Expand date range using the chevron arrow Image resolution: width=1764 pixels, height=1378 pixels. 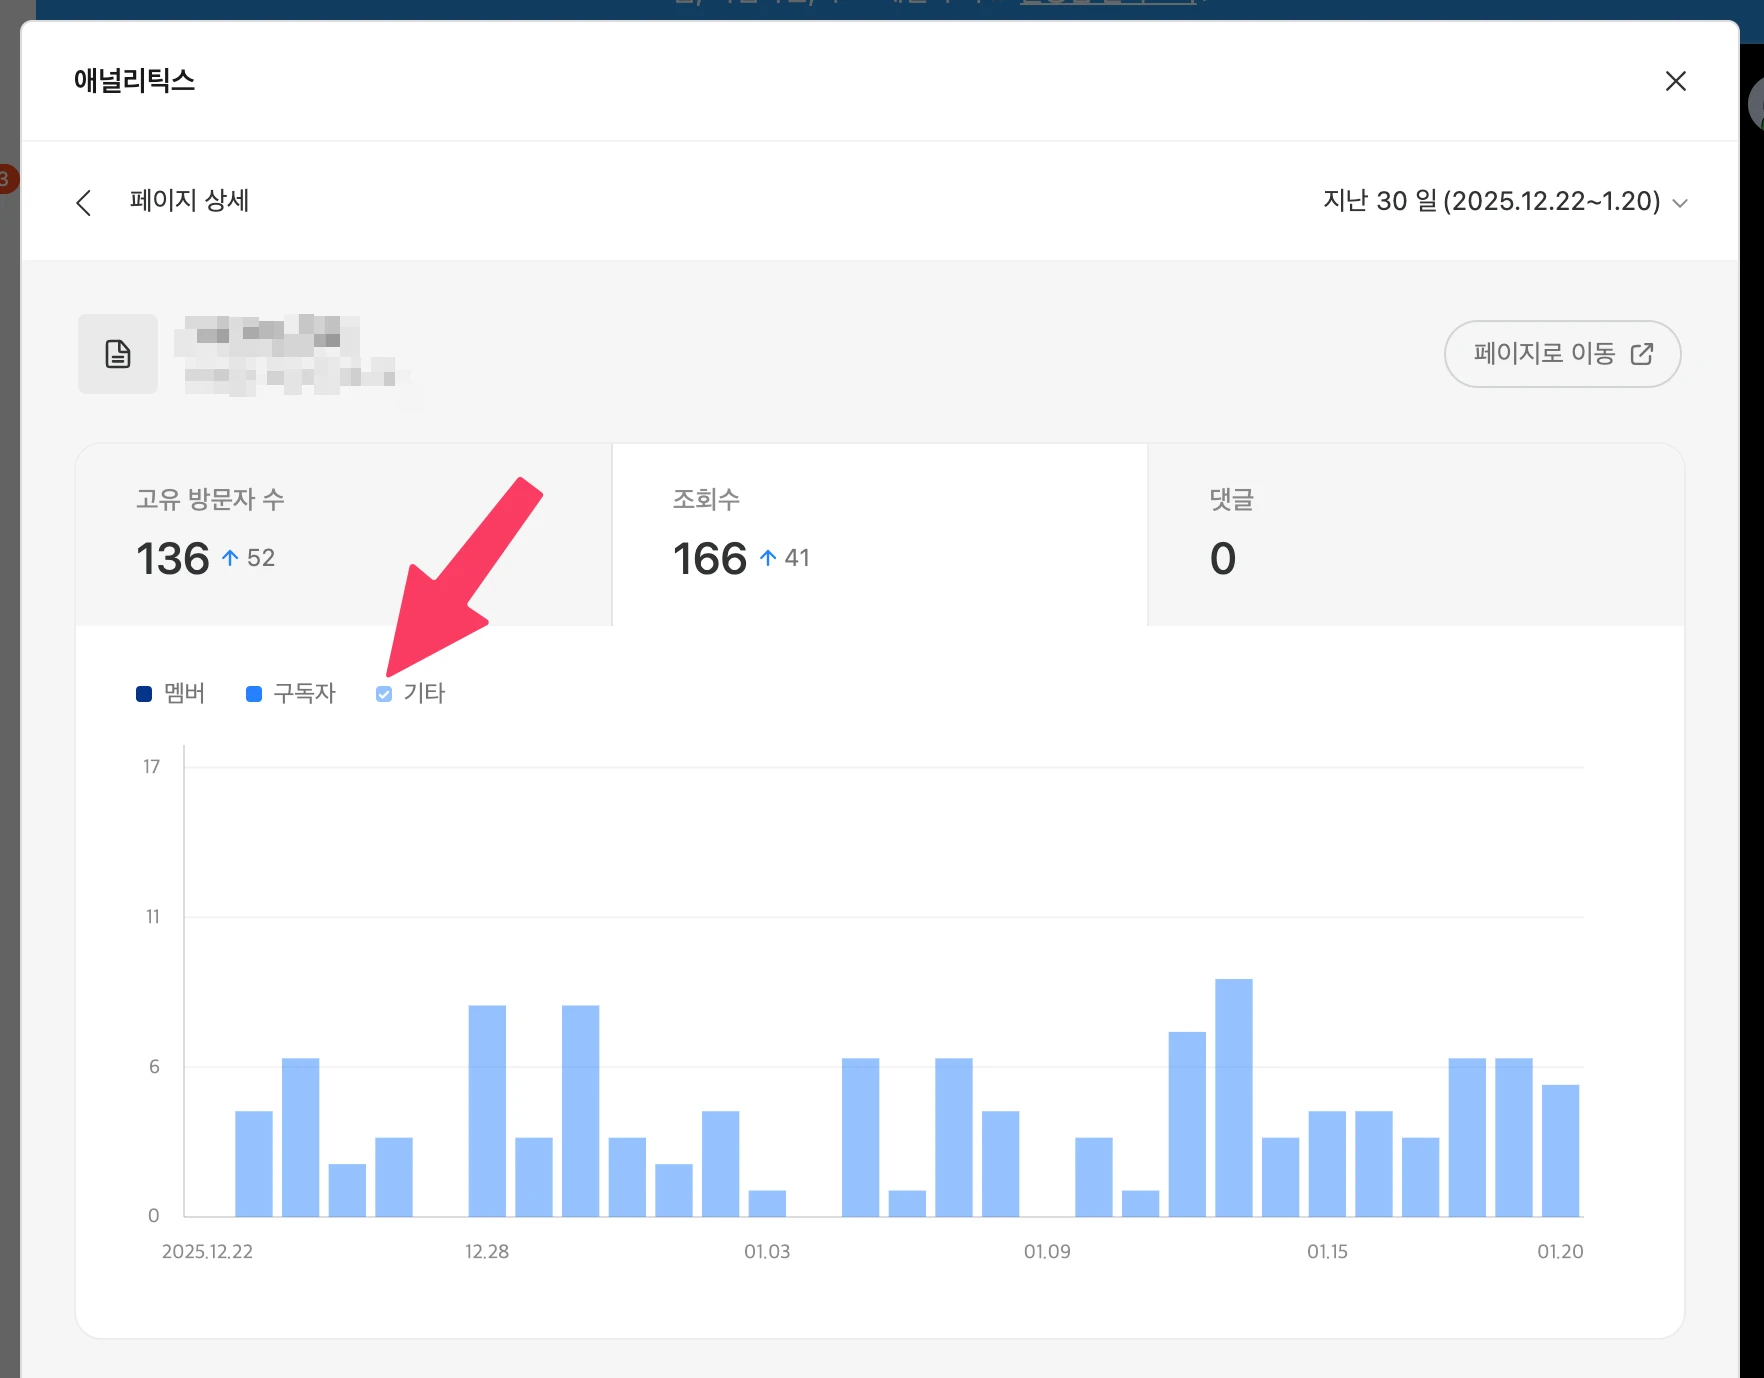click(1680, 203)
